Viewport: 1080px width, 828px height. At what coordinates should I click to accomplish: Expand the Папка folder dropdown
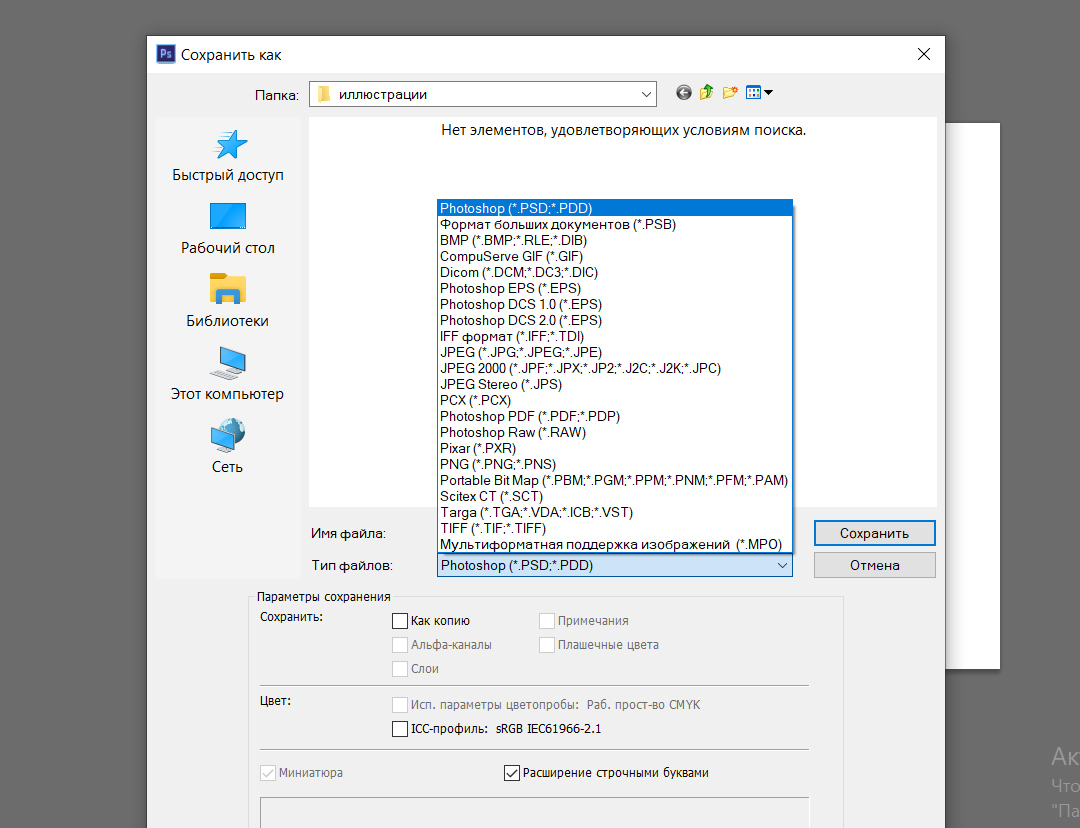[645, 94]
